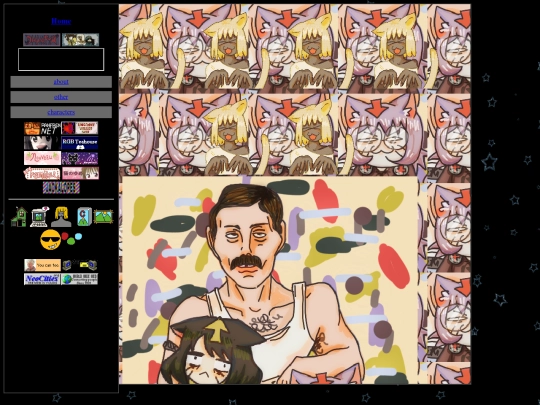Viewport: 540px width, 405px height.
Task: Click the PANPEON NET badge
Action: tap(42, 128)
